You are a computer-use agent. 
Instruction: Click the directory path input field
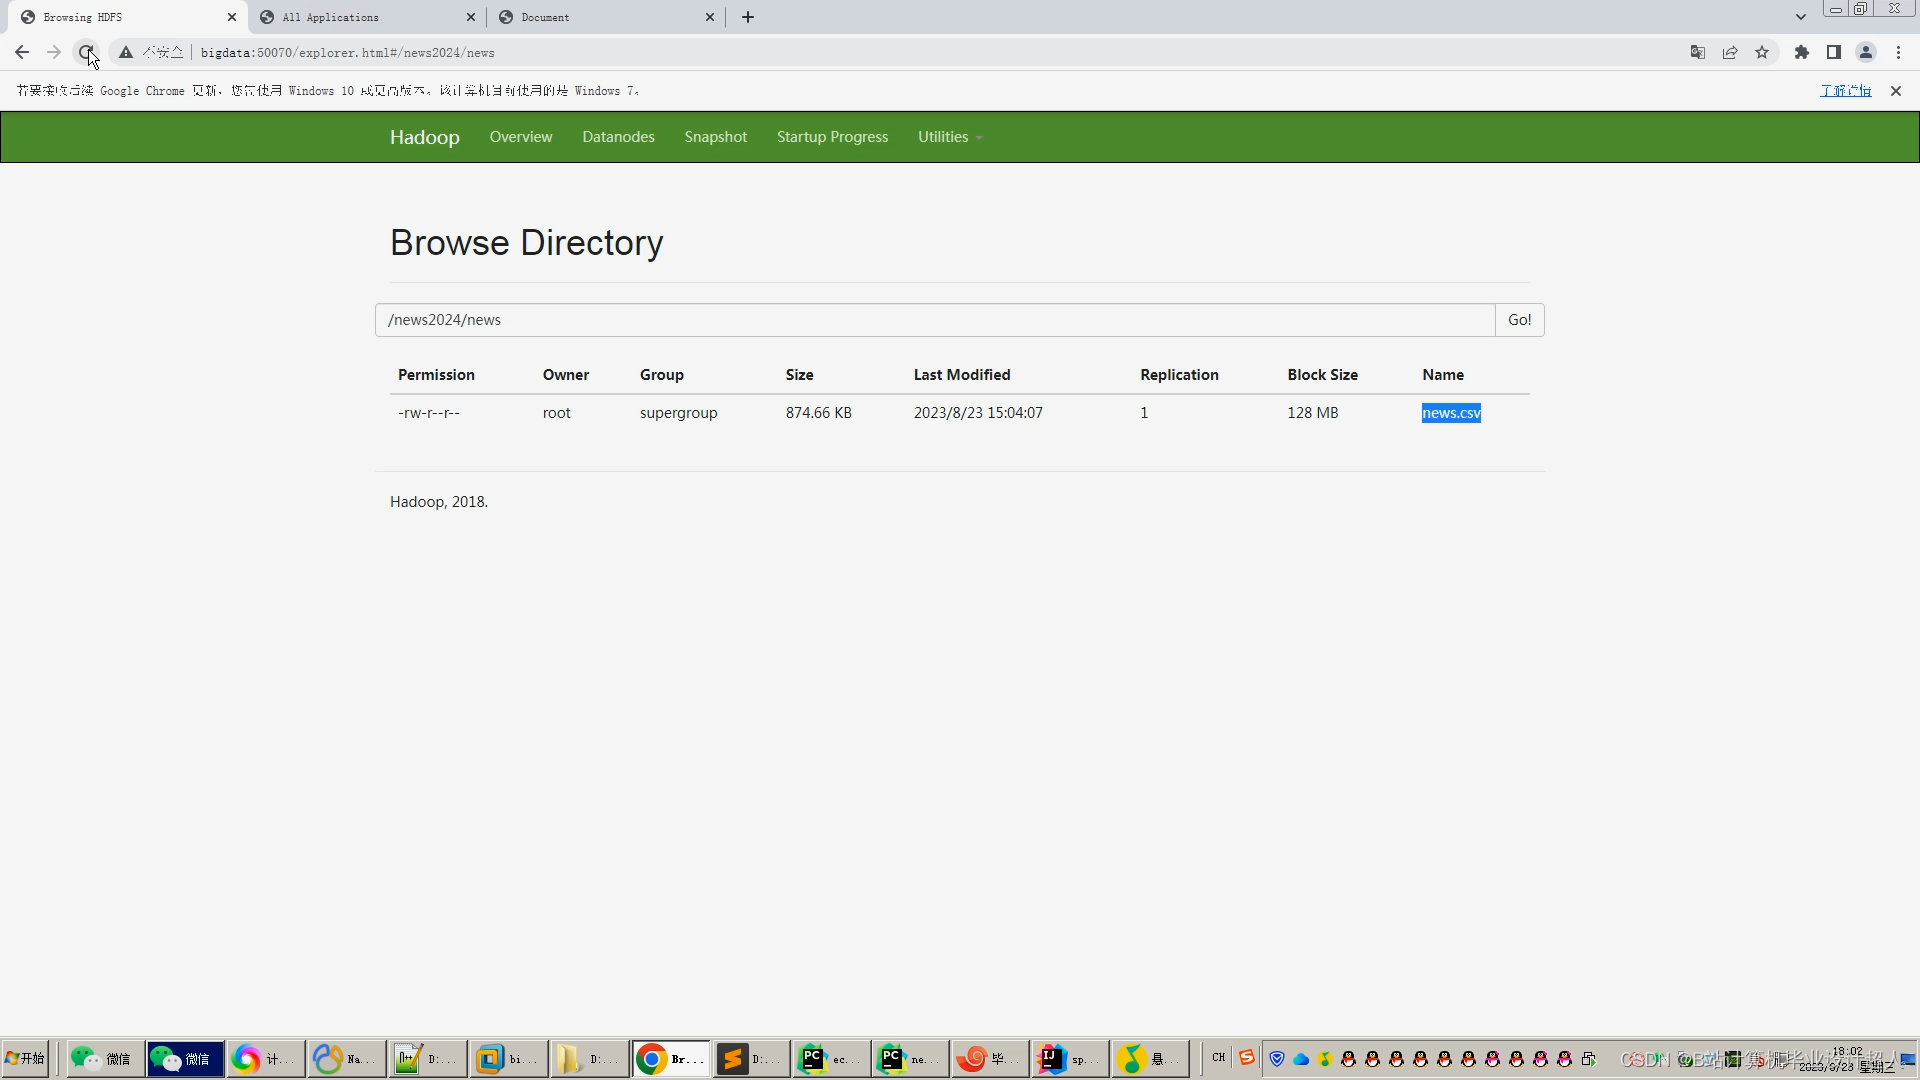pyautogui.click(x=934, y=320)
